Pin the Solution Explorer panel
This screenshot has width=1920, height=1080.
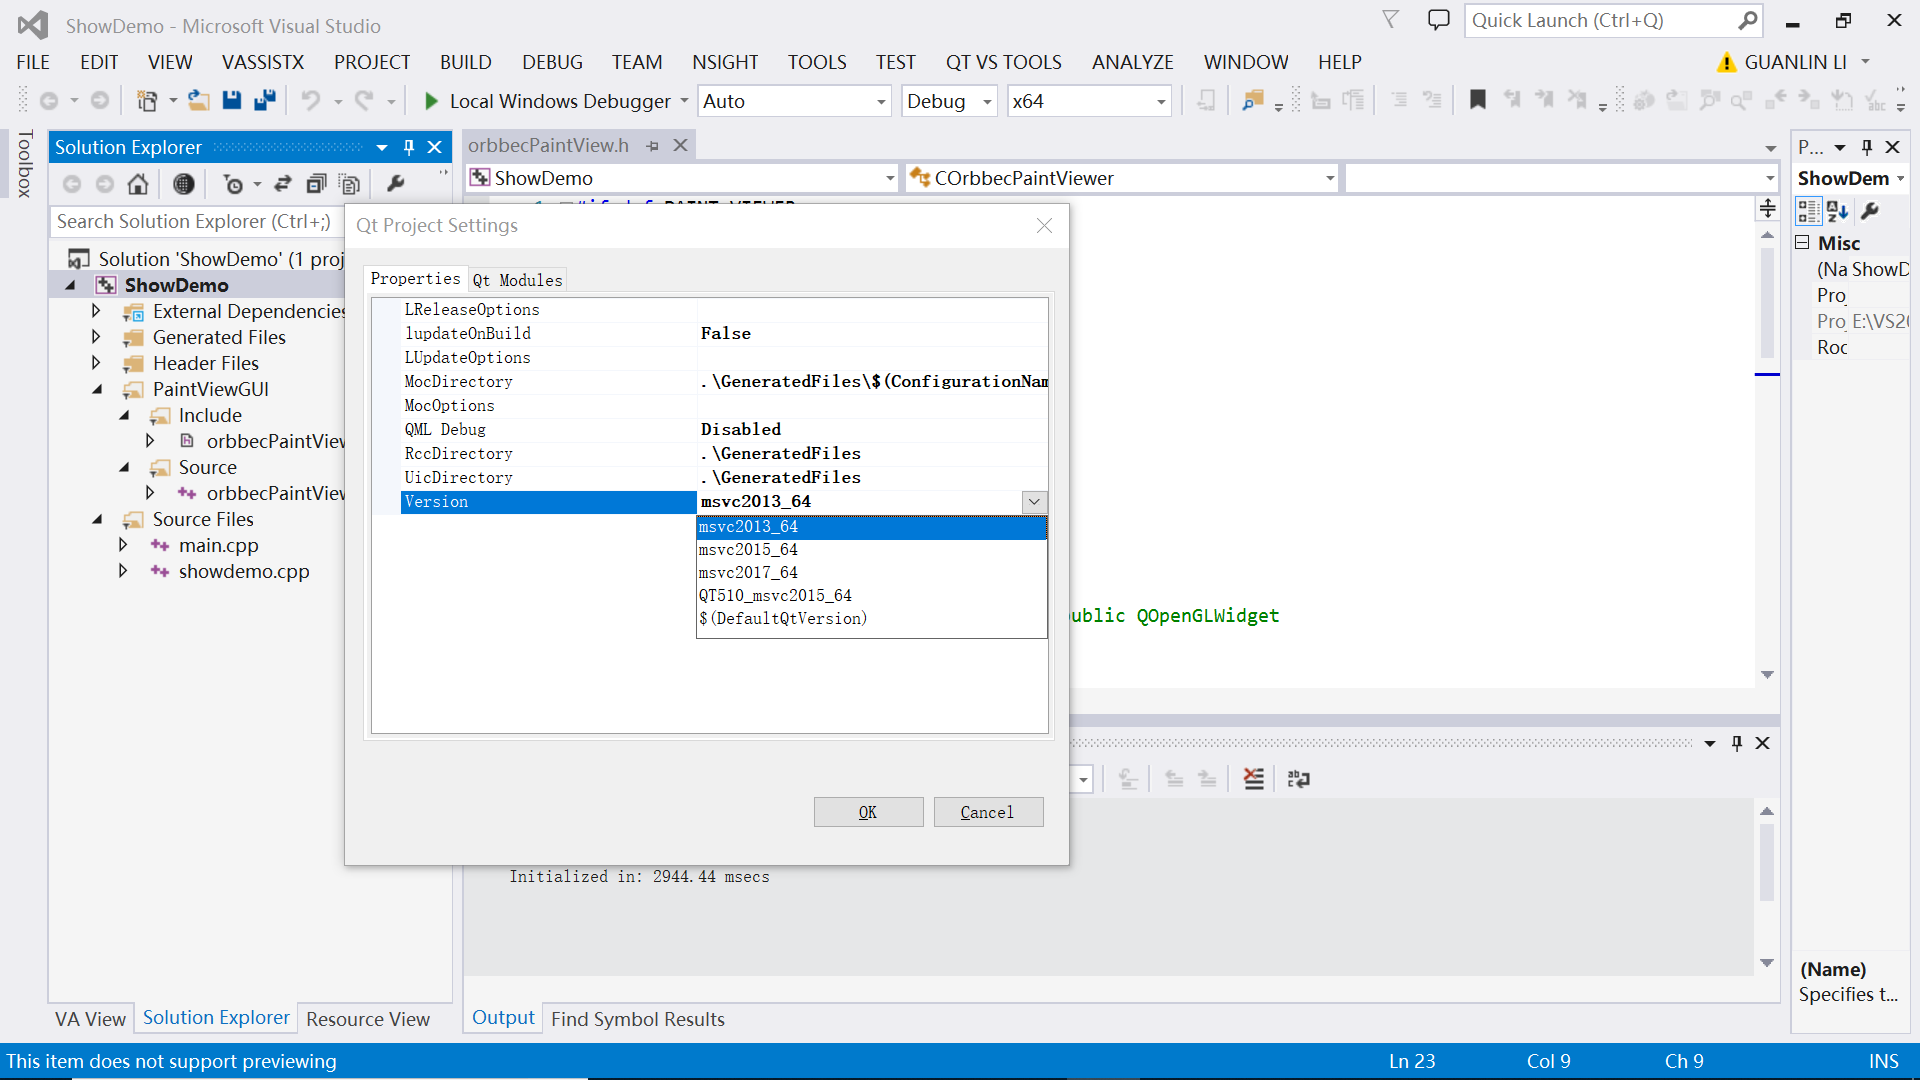(408, 147)
